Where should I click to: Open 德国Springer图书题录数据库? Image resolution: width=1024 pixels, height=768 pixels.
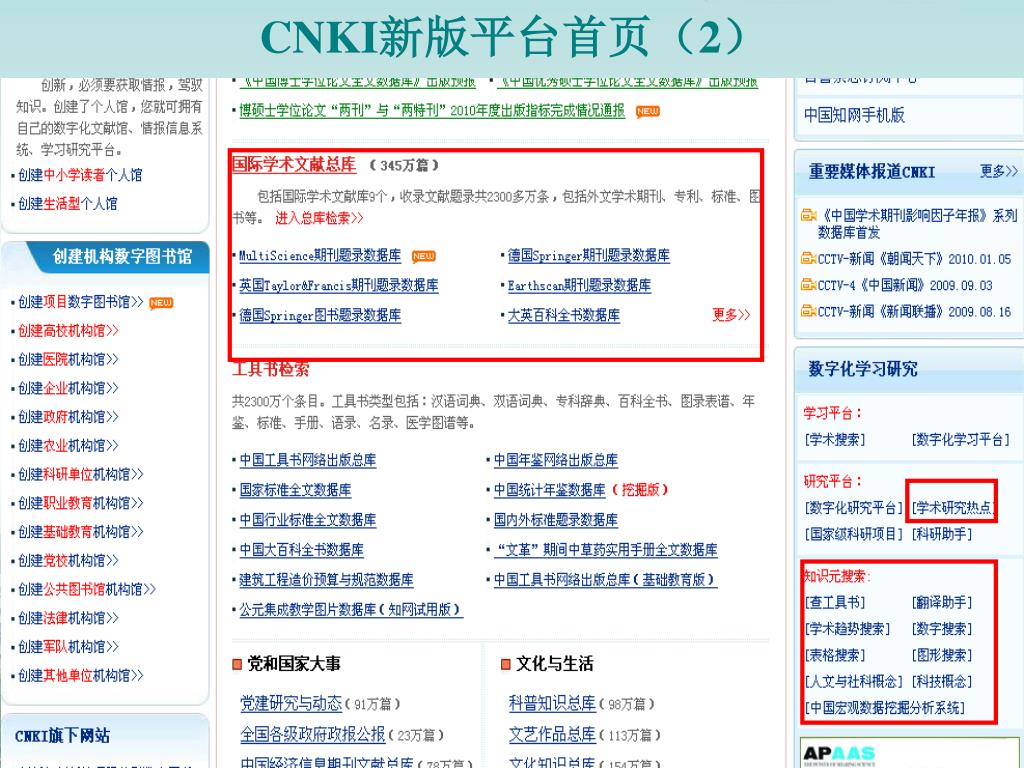(319, 315)
